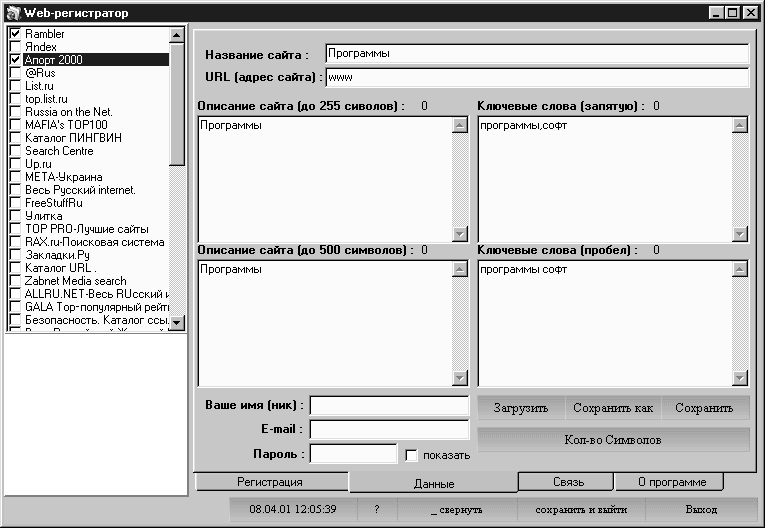Click the site list scrollbar thumb
Viewport: 765px width, 528px height.
(x=177, y=103)
